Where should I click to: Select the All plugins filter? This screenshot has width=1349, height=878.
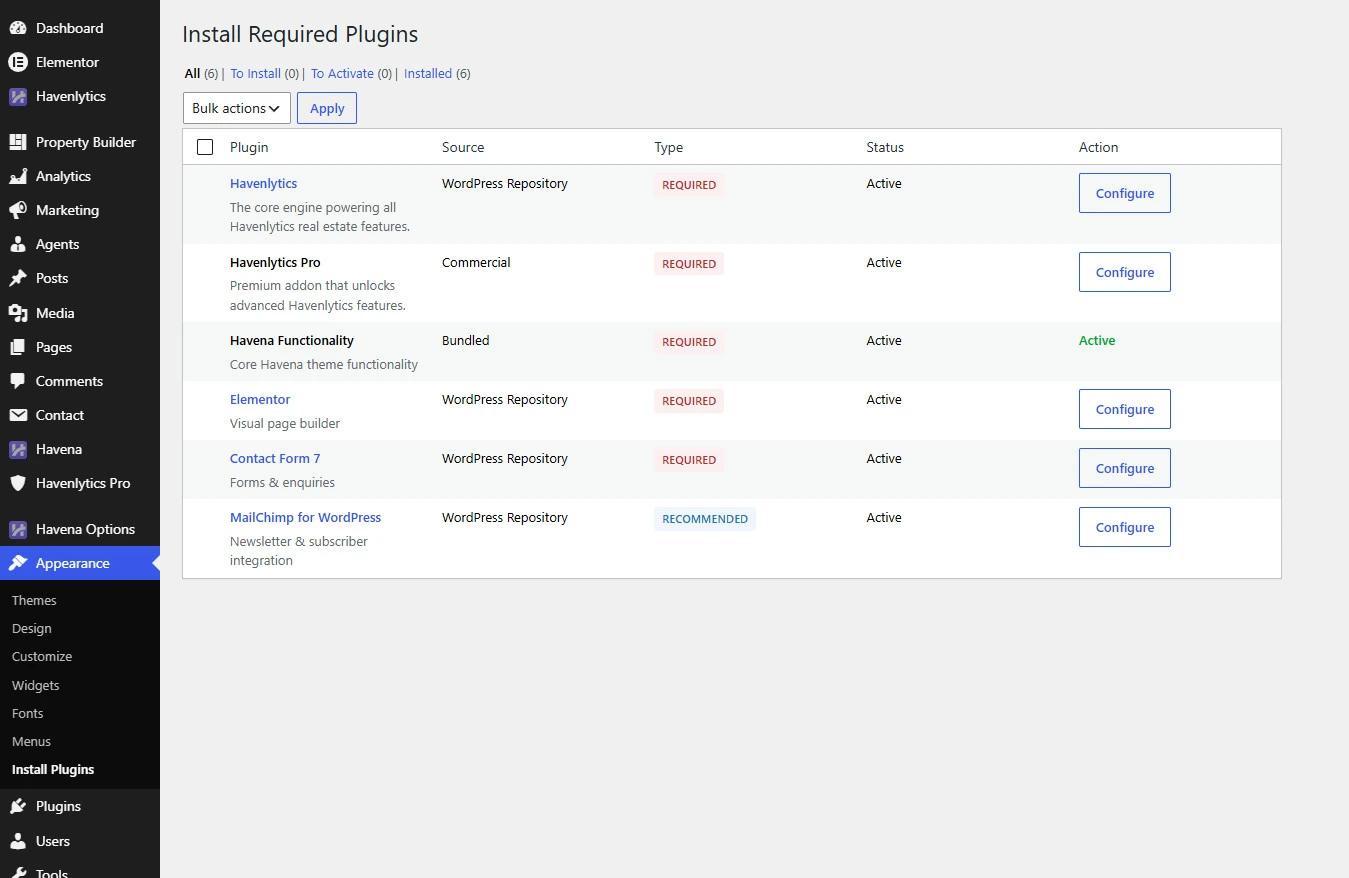(x=192, y=73)
